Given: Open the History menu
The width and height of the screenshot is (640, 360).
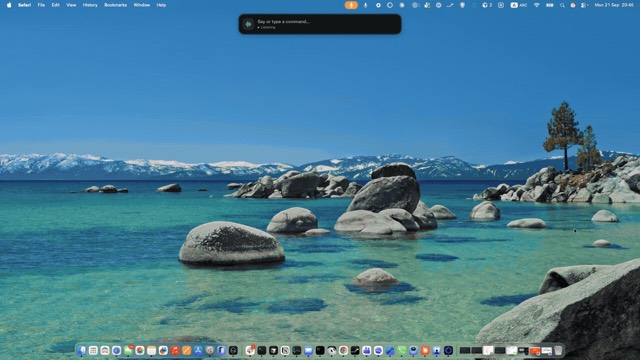Looking at the screenshot, I should [90, 5].
